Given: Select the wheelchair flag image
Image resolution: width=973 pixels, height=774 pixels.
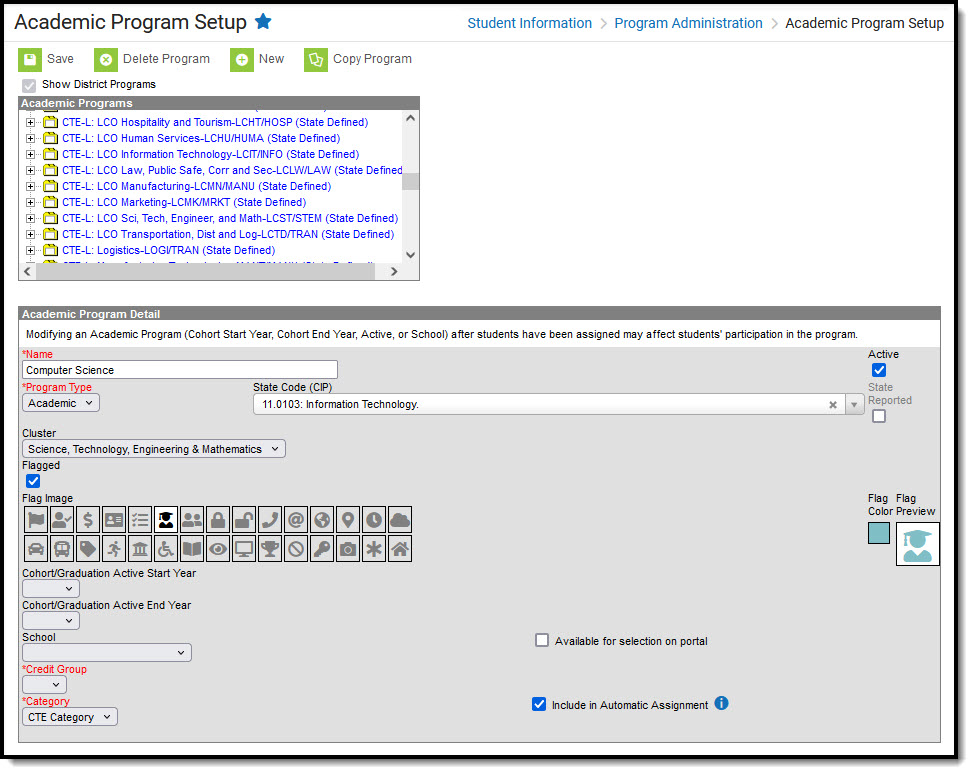Looking at the screenshot, I should coord(166,549).
